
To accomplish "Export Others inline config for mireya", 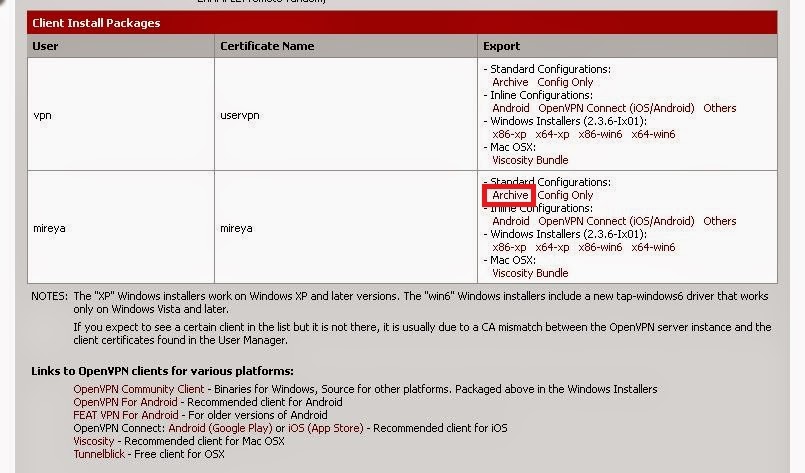I will tap(719, 221).
